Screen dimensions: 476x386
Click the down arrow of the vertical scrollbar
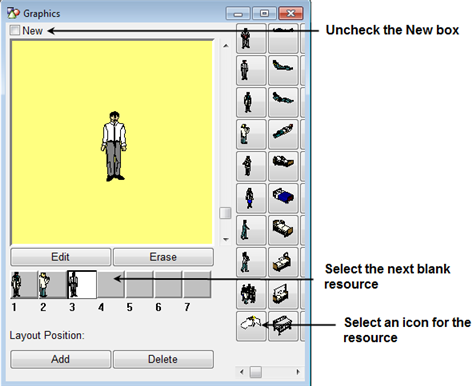point(226,239)
